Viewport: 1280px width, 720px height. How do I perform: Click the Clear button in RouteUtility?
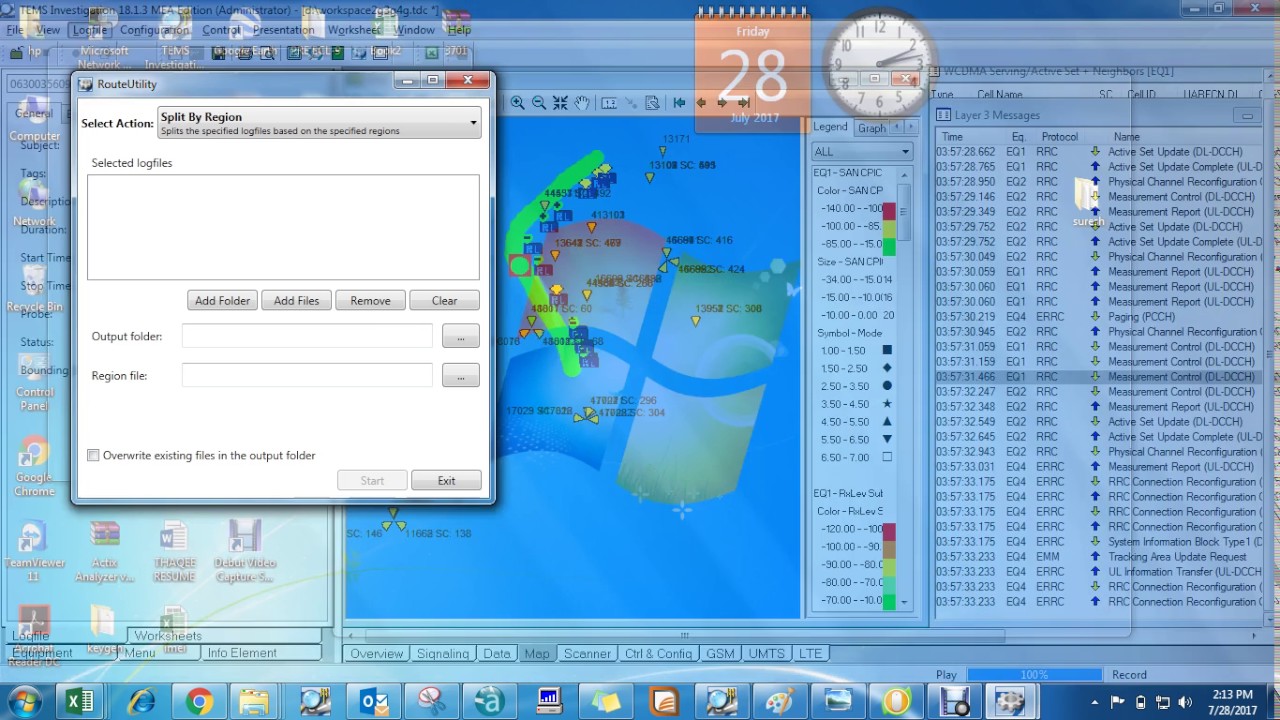pos(444,300)
